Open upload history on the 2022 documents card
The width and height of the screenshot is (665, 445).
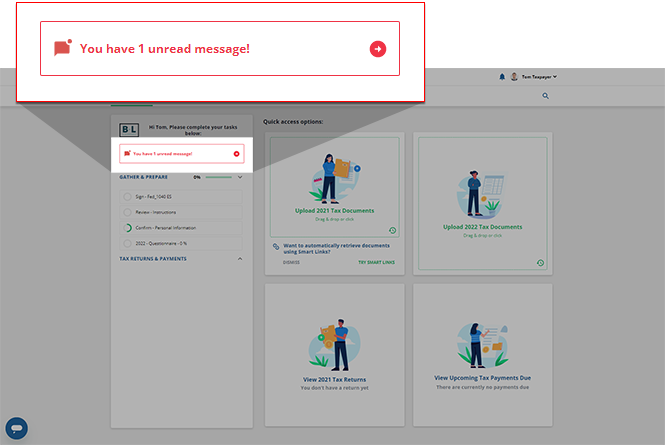tap(540, 263)
